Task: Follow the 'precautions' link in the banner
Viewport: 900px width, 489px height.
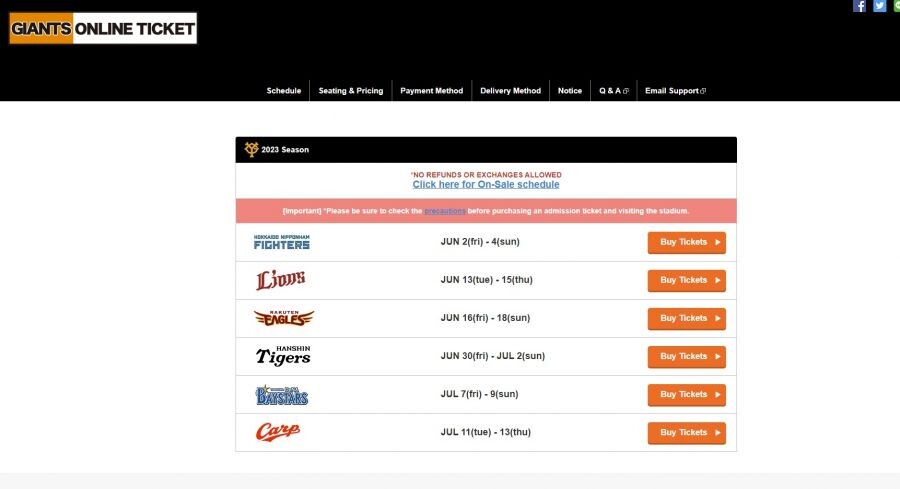Action: 445,211
